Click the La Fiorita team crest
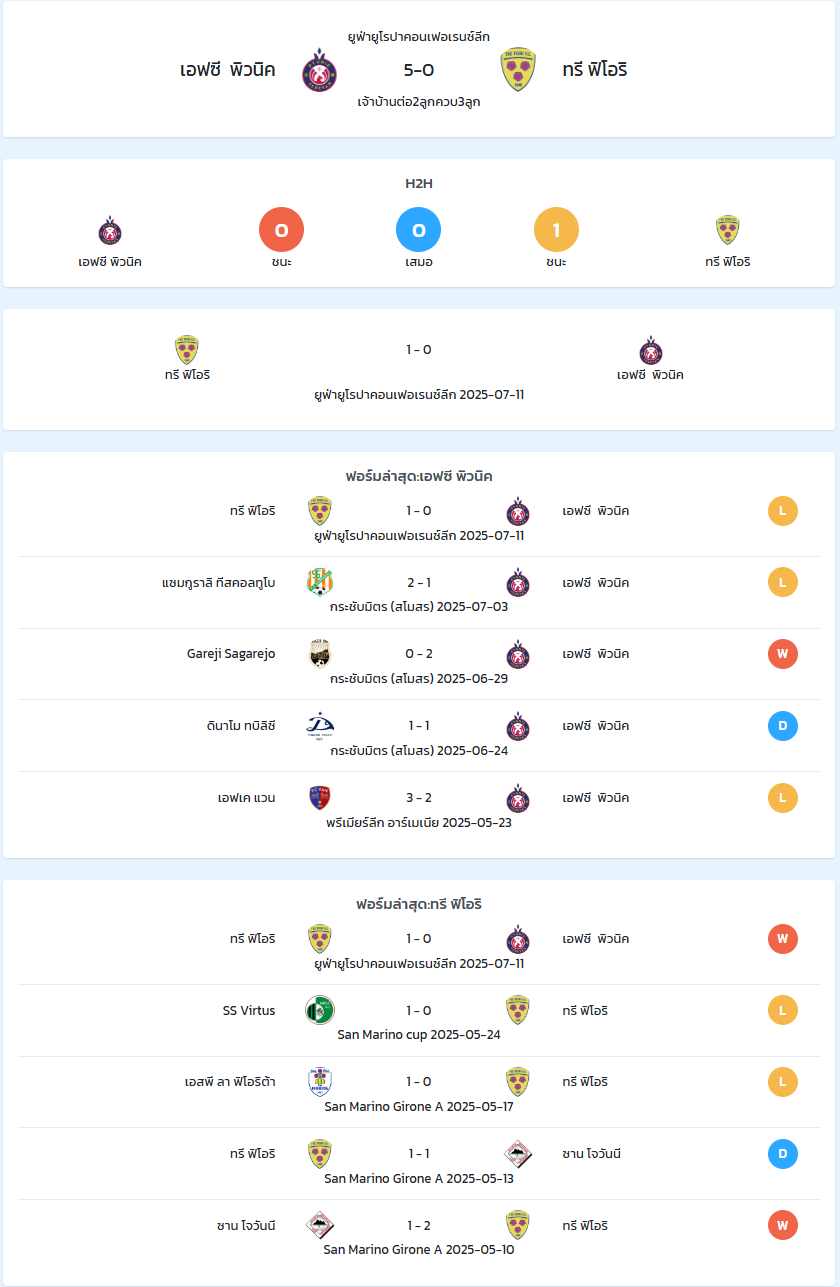This screenshot has width=840, height=1287. click(x=319, y=1082)
